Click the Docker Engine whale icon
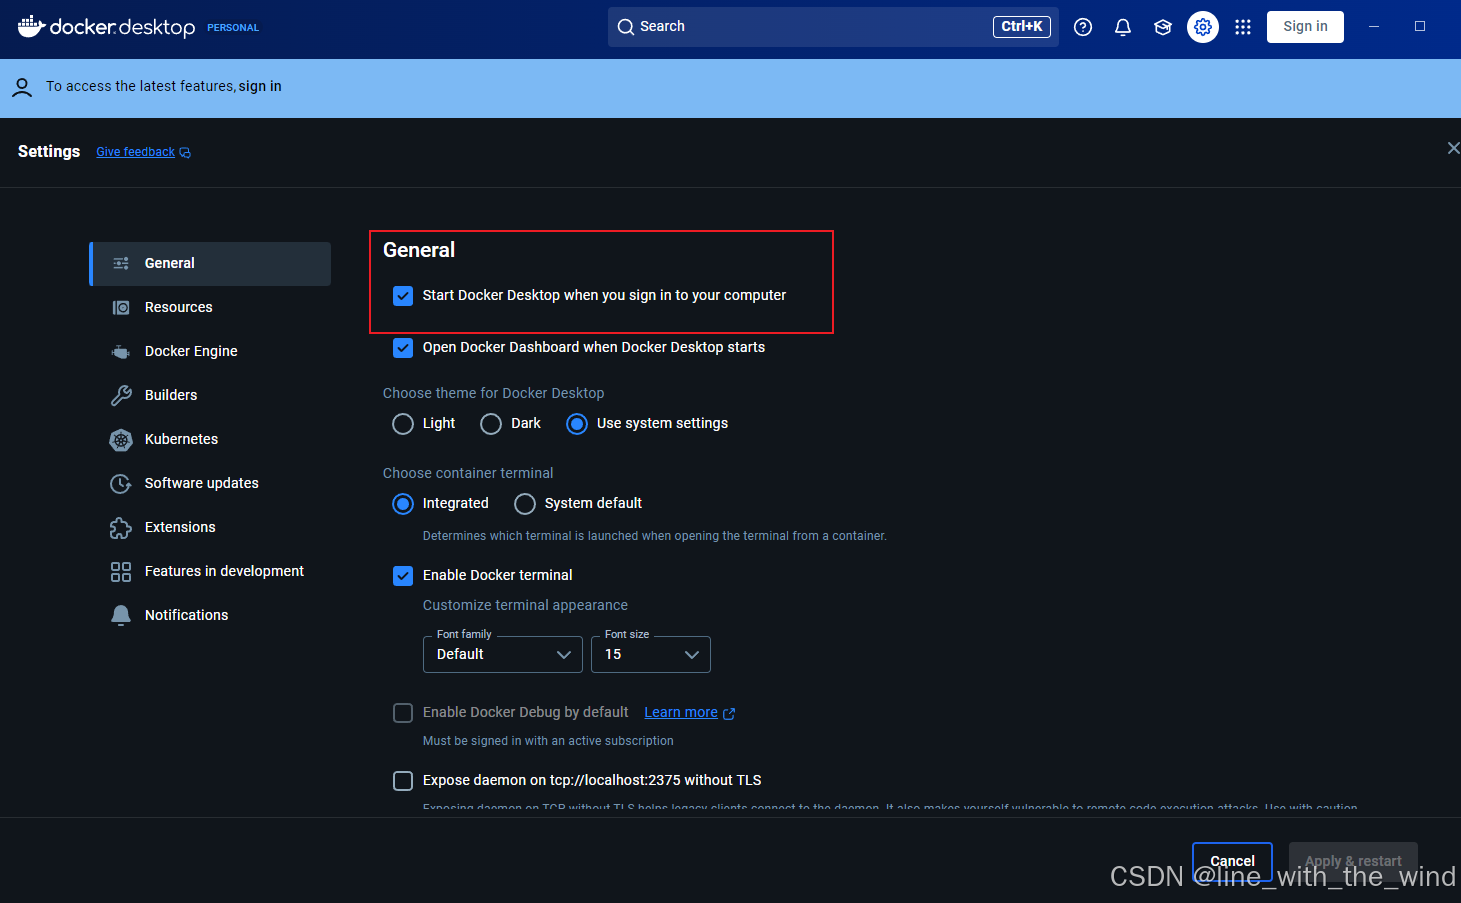Image resolution: width=1461 pixels, height=903 pixels. 121,351
